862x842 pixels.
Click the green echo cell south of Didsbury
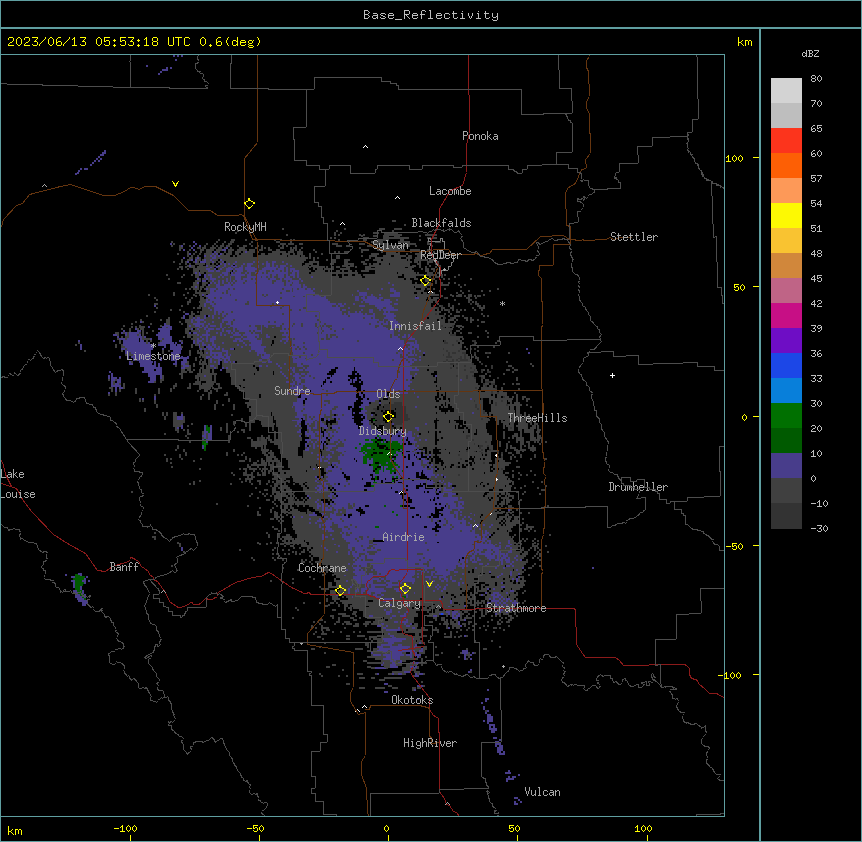click(380, 454)
